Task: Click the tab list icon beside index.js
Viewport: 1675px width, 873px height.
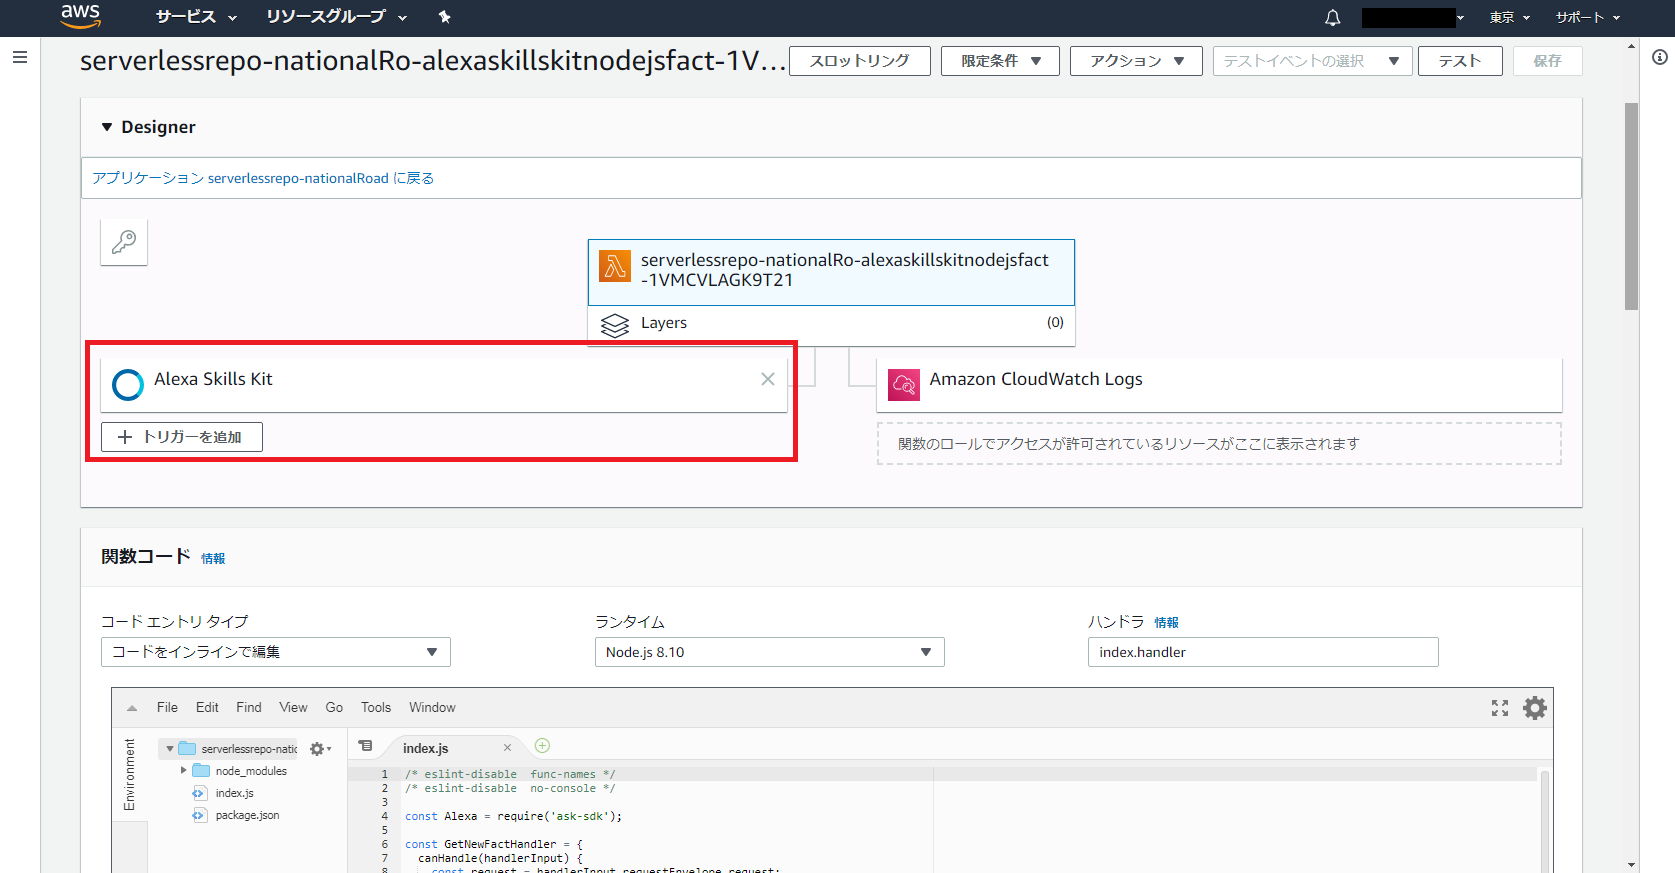Action: [x=366, y=746]
